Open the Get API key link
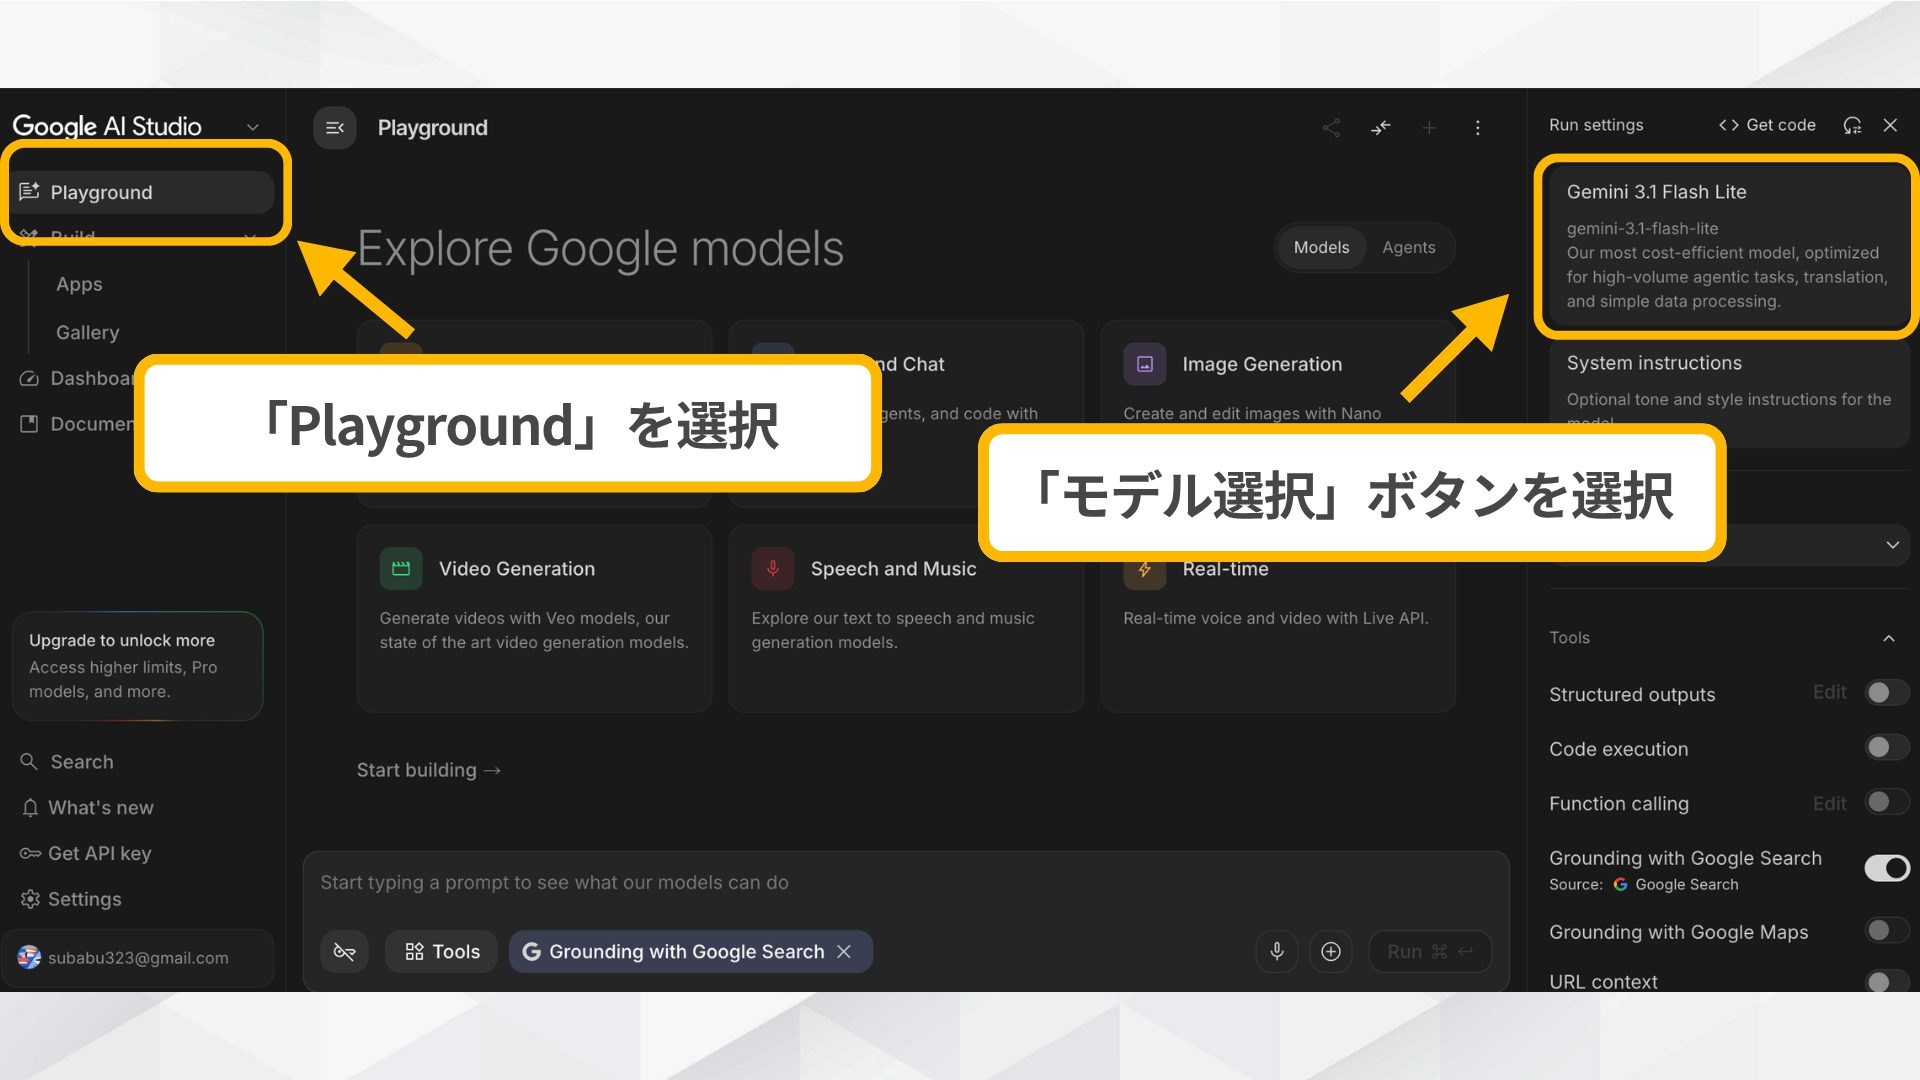1920x1080 pixels. point(100,853)
